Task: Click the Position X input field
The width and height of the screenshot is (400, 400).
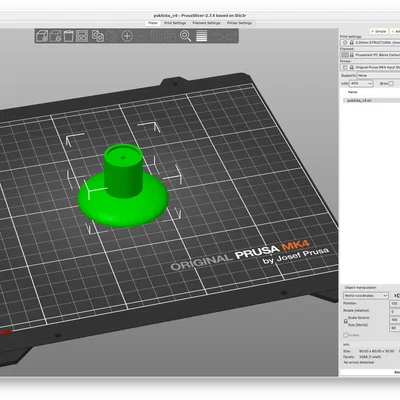Action: pos(395,304)
